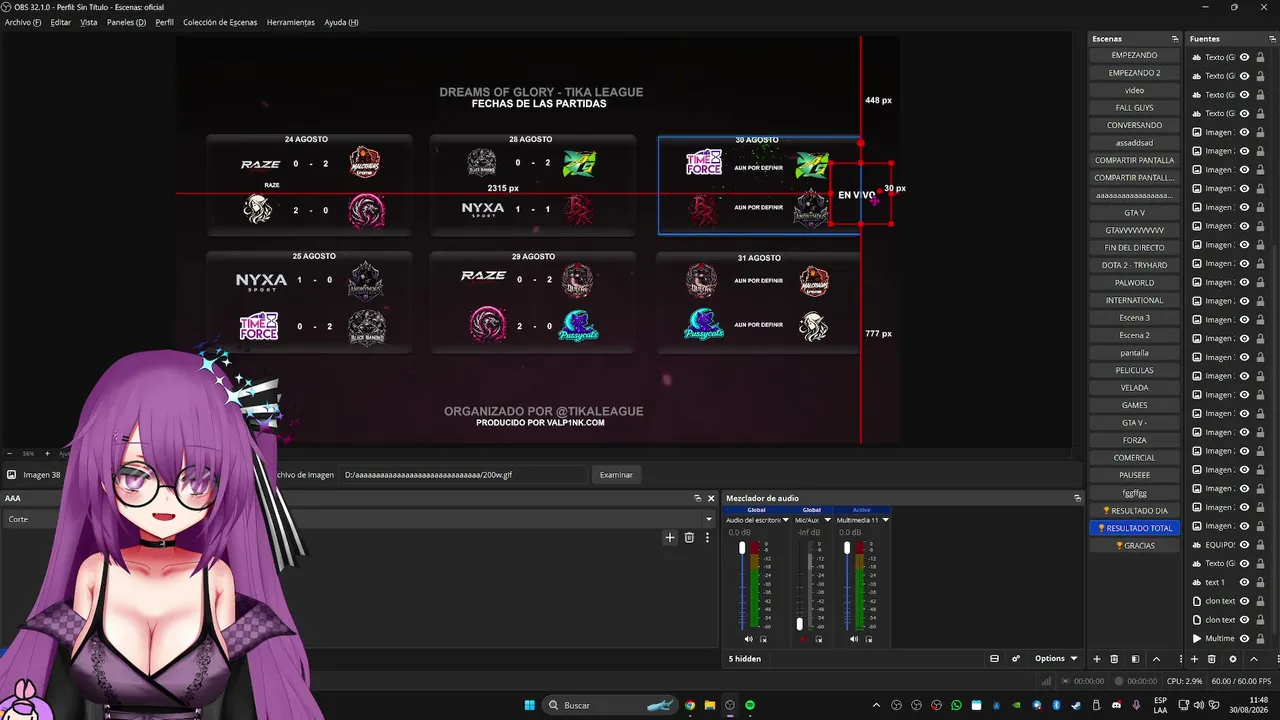The width and height of the screenshot is (1280, 720).
Task: Toggle visibility of the text 1 source
Action: pos(1245,582)
